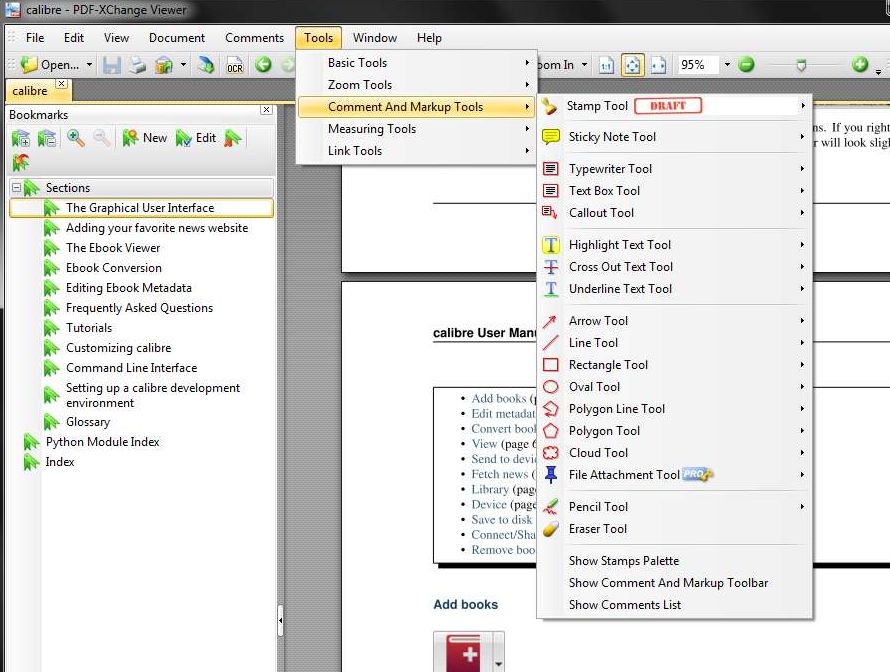This screenshot has height=672, width=890.
Task: Choose the Arrow Tool icon
Action: 549,321
